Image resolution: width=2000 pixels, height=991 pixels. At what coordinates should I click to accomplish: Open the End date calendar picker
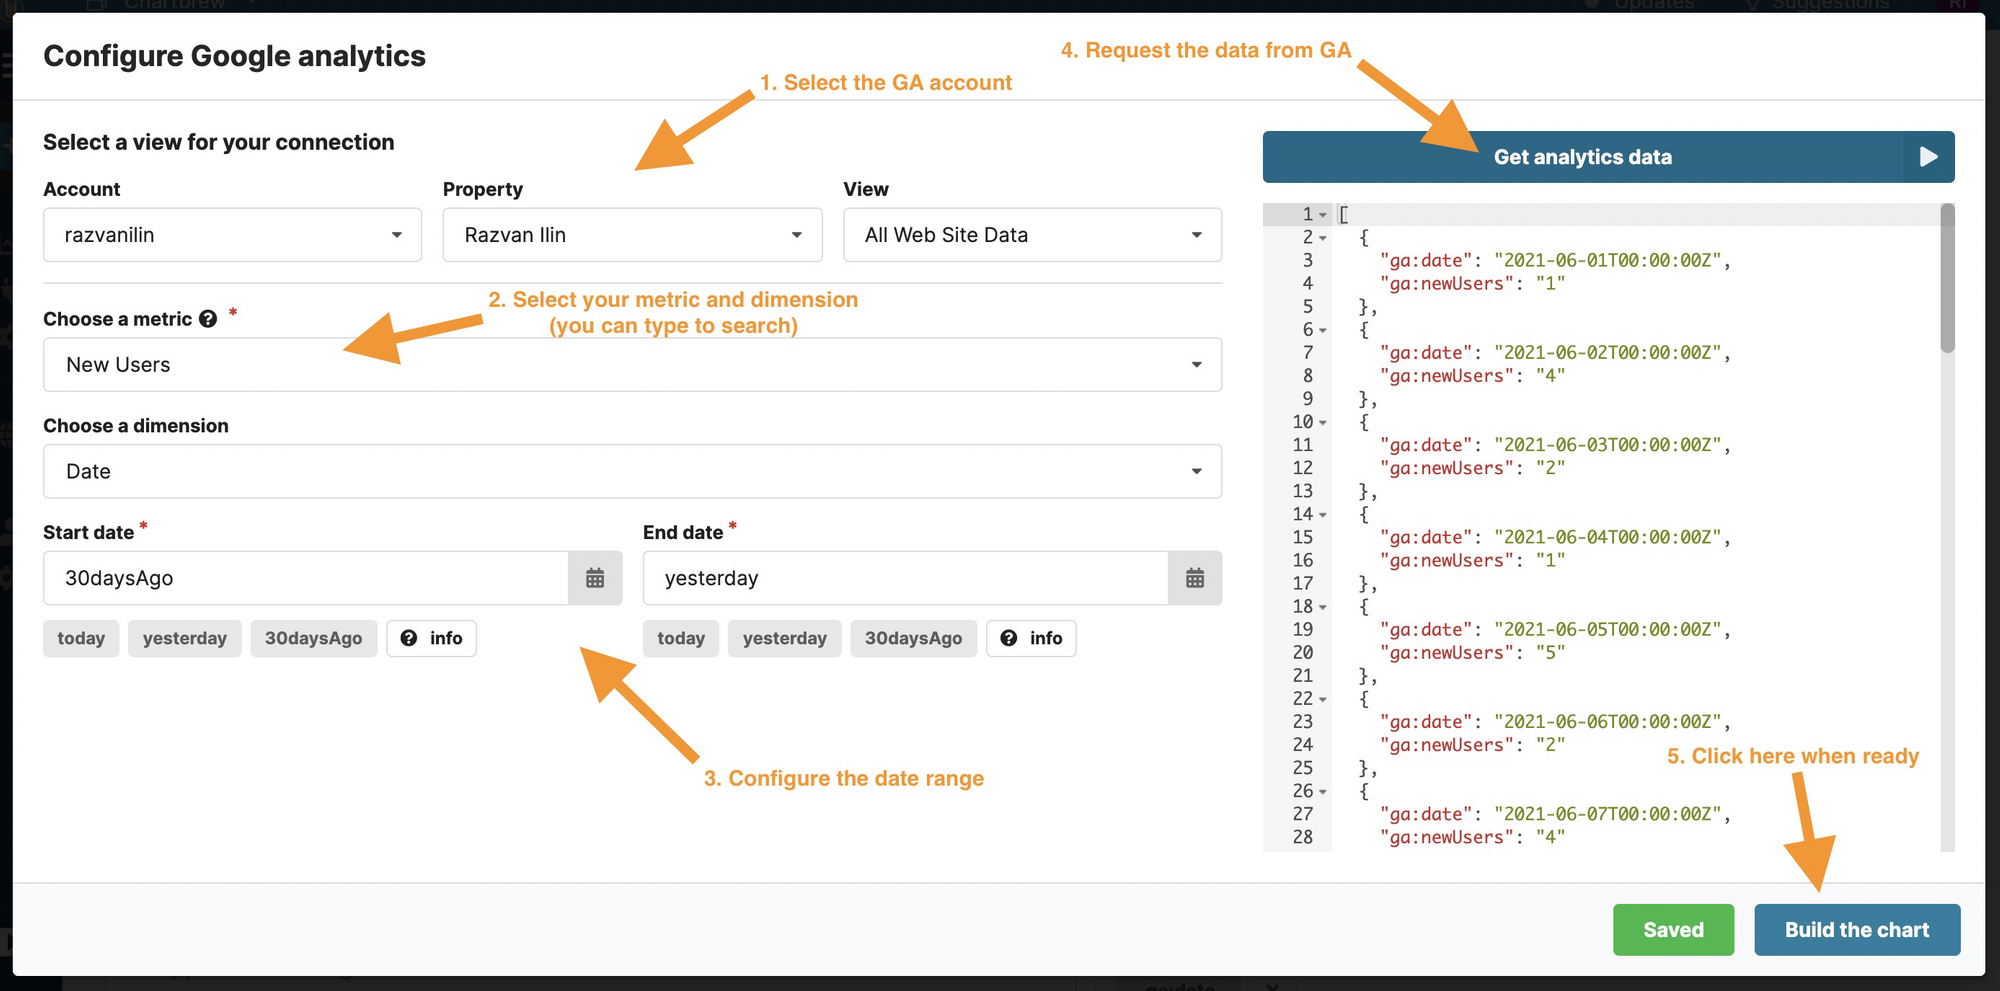tap(1194, 578)
